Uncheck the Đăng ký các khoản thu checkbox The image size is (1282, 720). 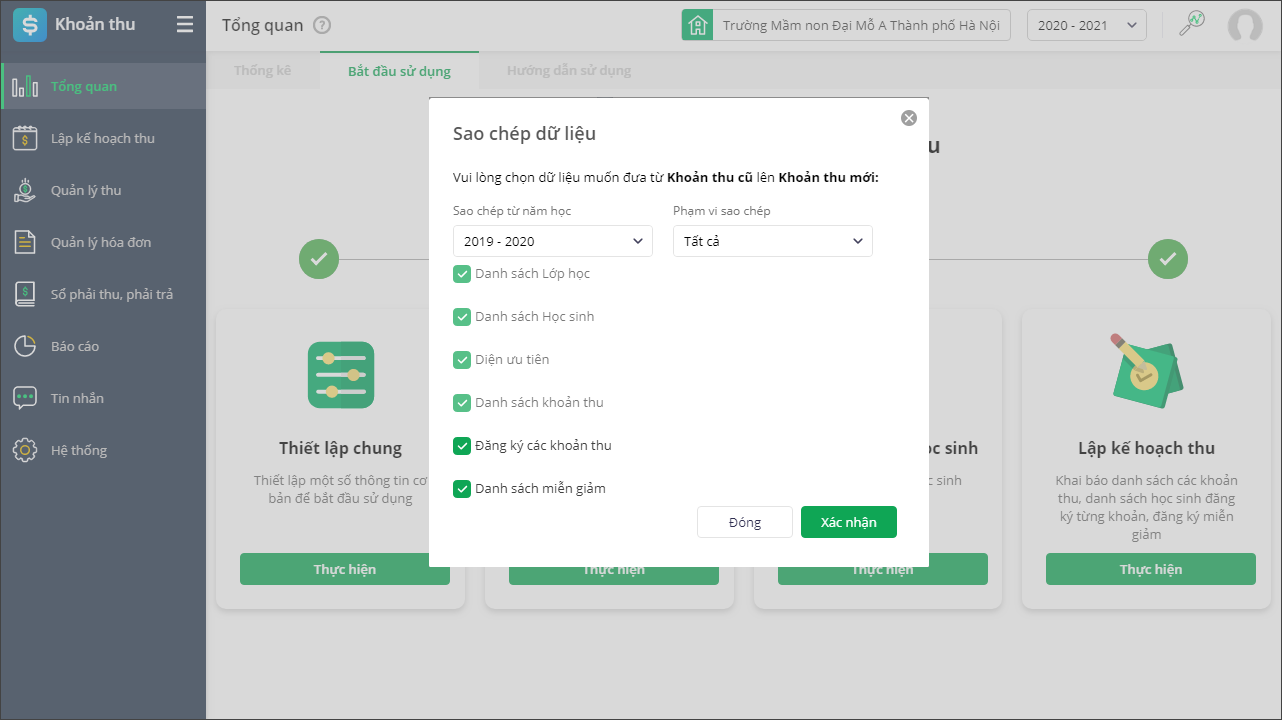[x=462, y=446]
